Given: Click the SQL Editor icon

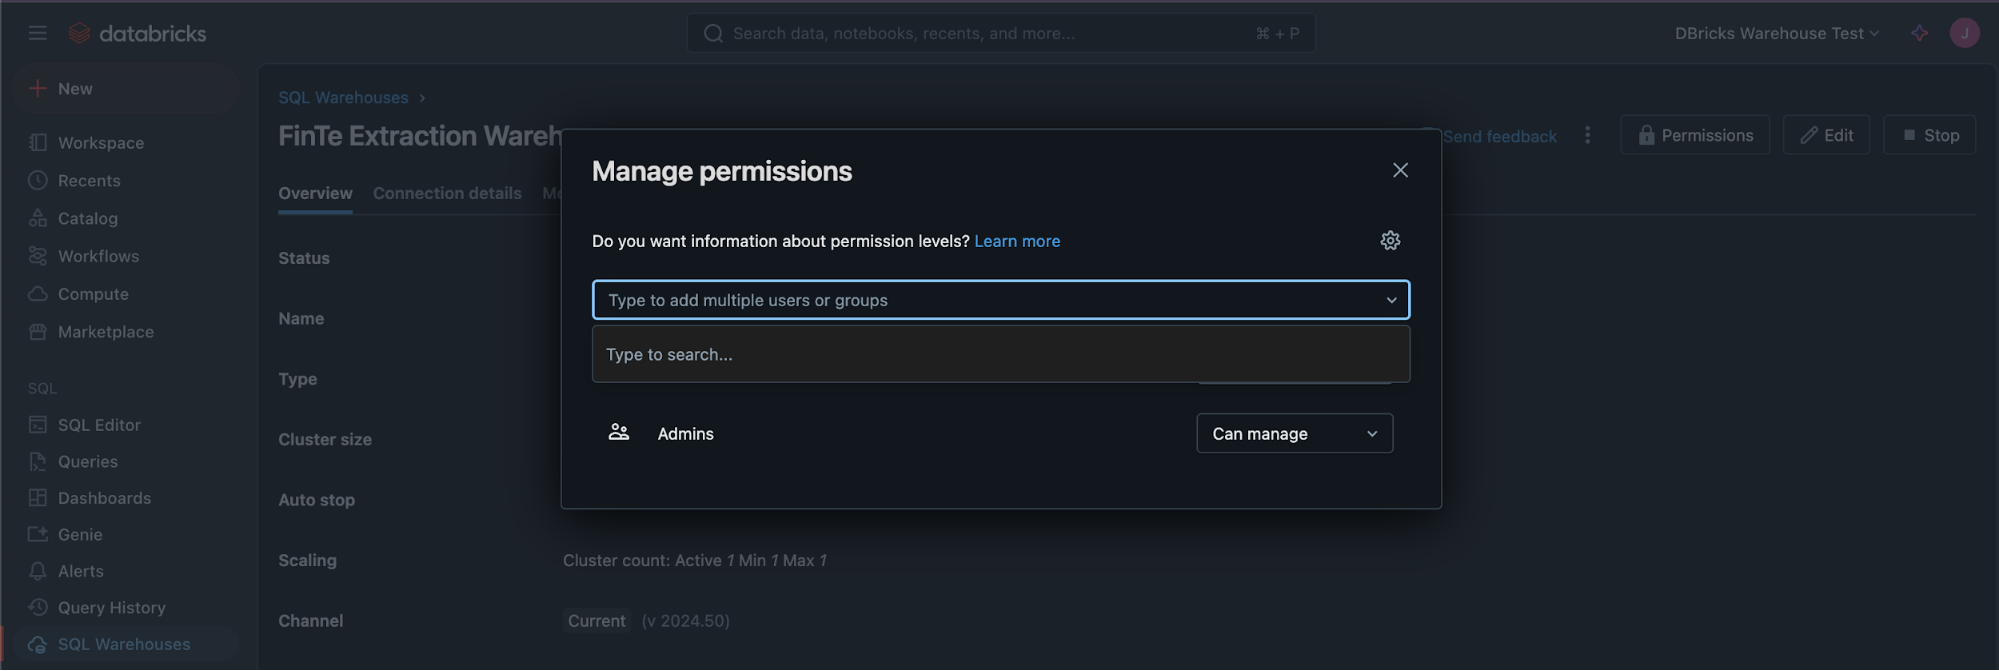Looking at the screenshot, I should [38, 425].
